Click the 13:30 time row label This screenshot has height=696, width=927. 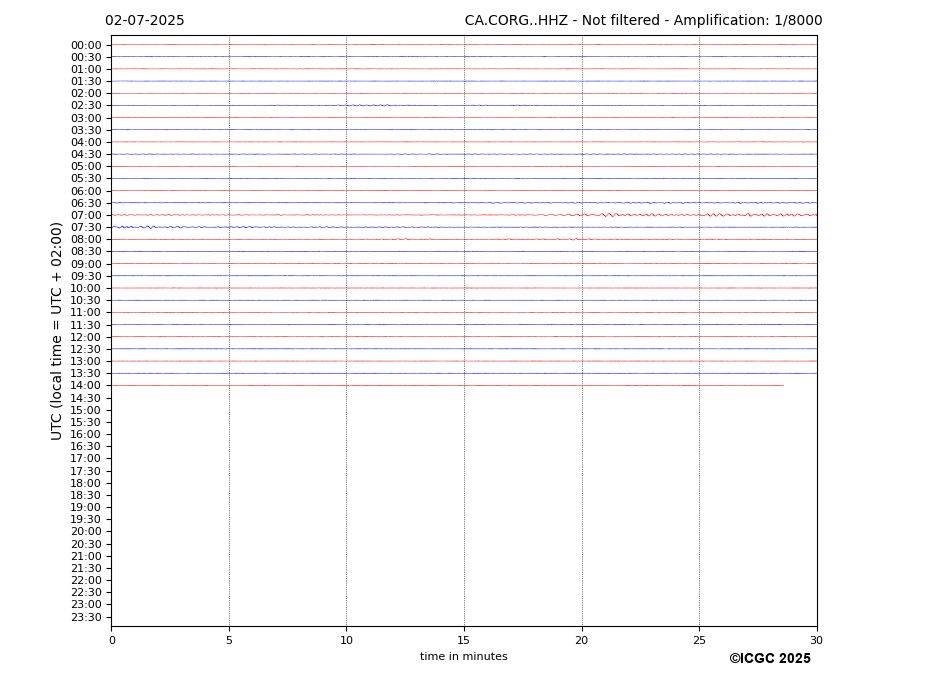pyautogui.click(x=86, y=374)
